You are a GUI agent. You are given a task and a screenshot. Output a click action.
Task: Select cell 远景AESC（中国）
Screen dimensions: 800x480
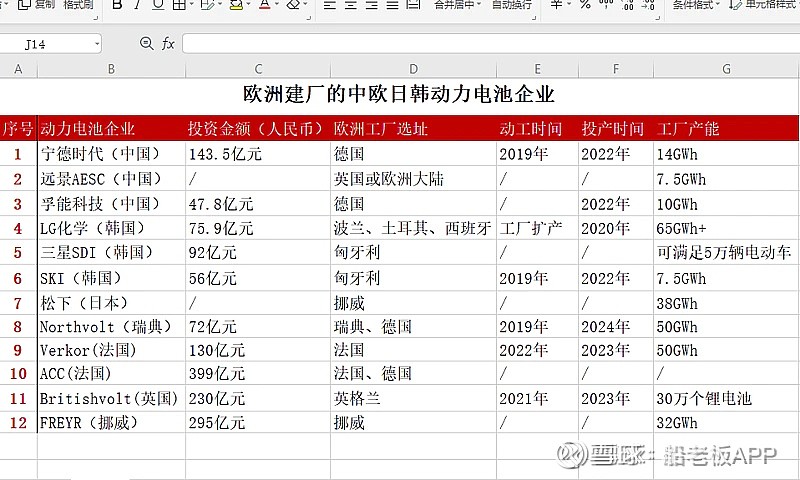[111, 179]
